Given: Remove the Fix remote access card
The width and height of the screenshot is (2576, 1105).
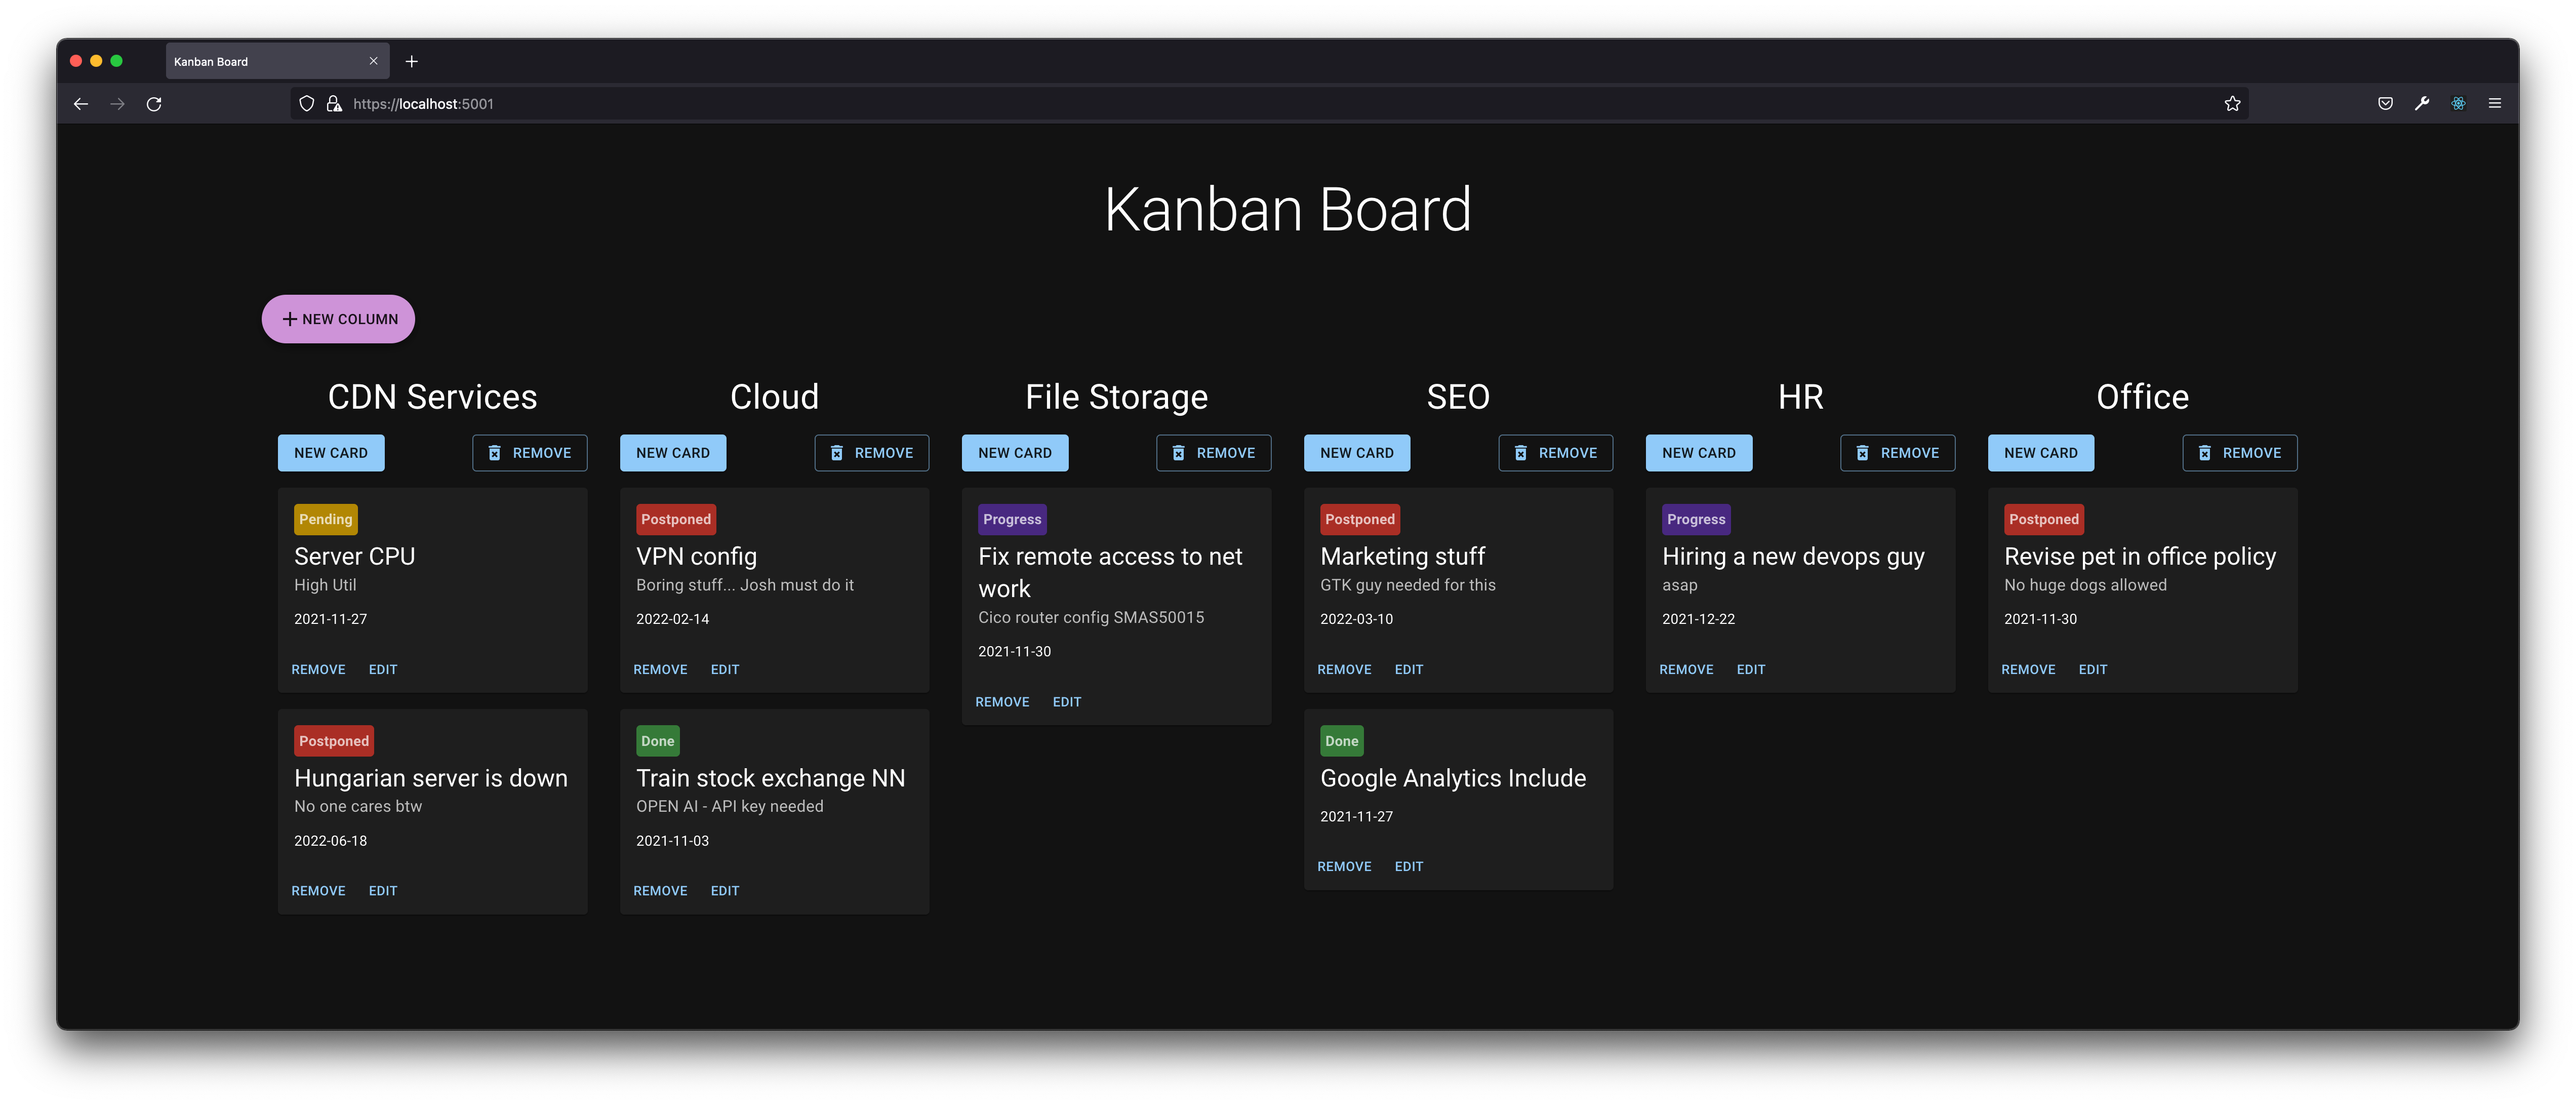Looking at the screenshot, I should [1002, 701].
